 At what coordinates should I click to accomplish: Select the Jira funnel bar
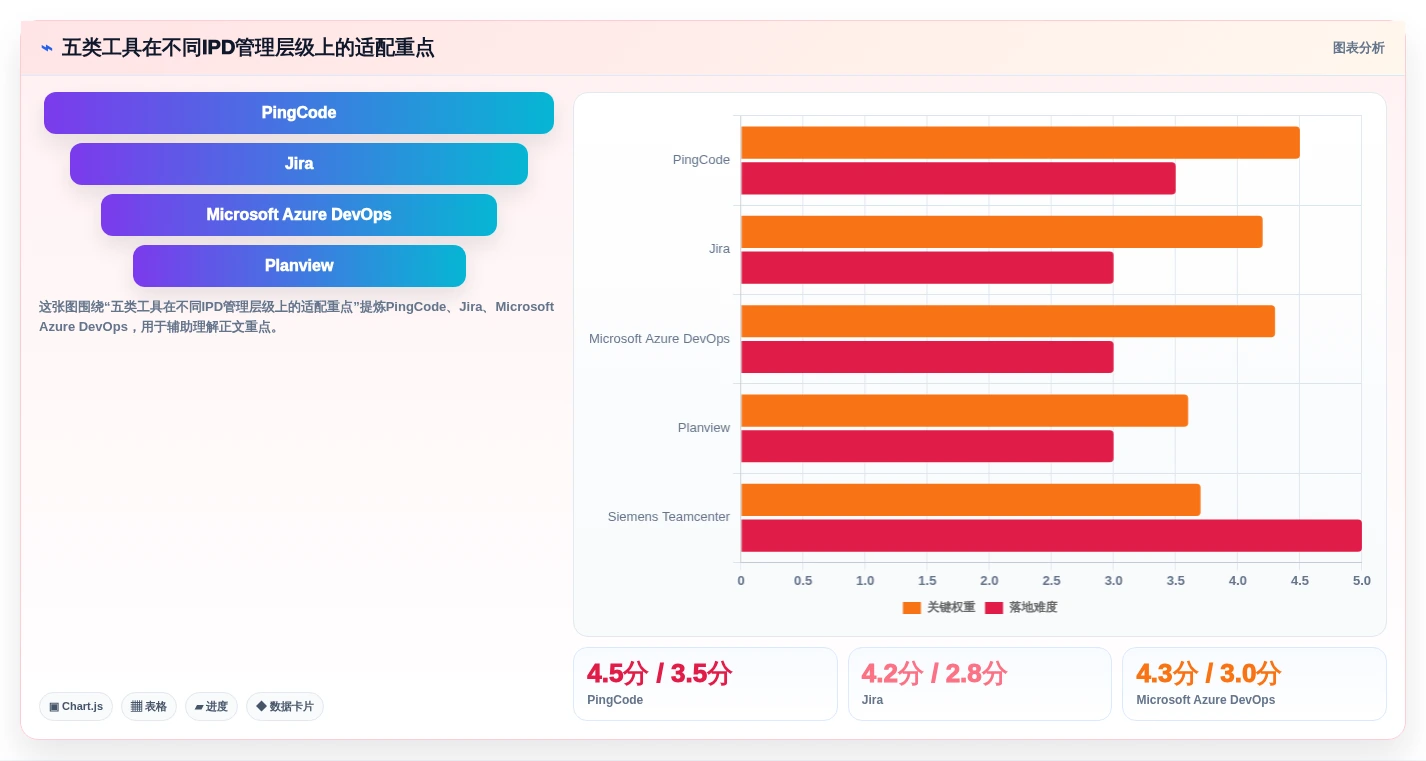pyautogui.click(x=299, y=164)
